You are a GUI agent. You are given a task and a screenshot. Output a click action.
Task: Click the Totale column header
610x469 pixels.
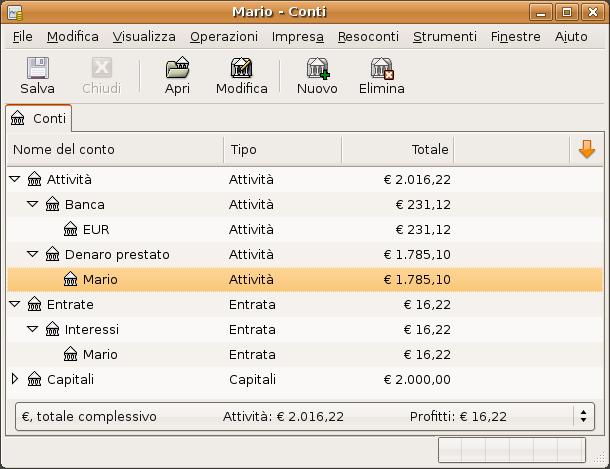tap(398, 149)
